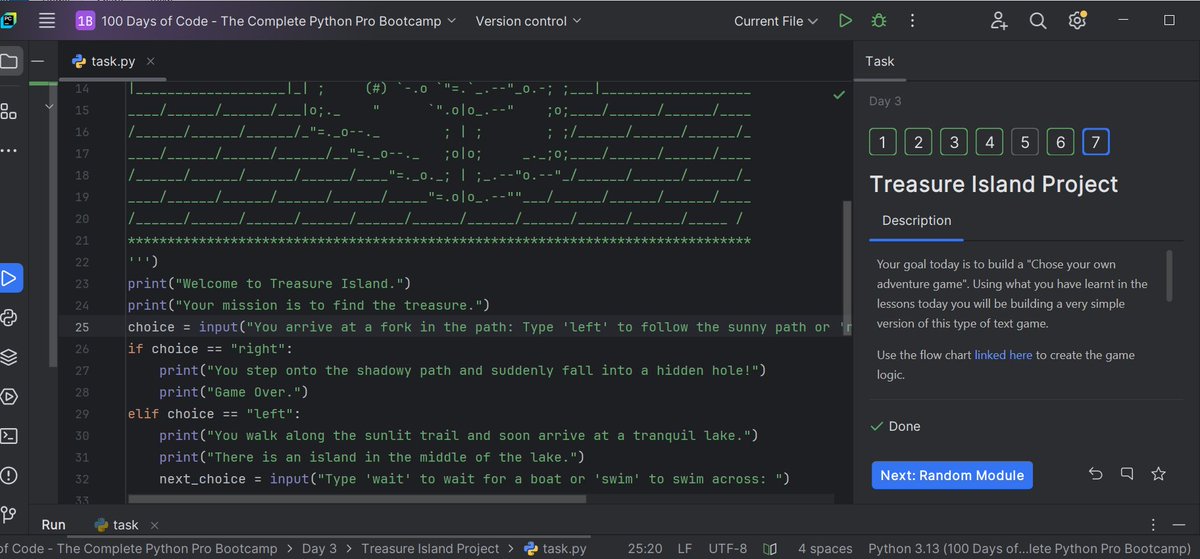Click the task description scrollbar
1200x559 pixels.
[x=1168, y=275]
